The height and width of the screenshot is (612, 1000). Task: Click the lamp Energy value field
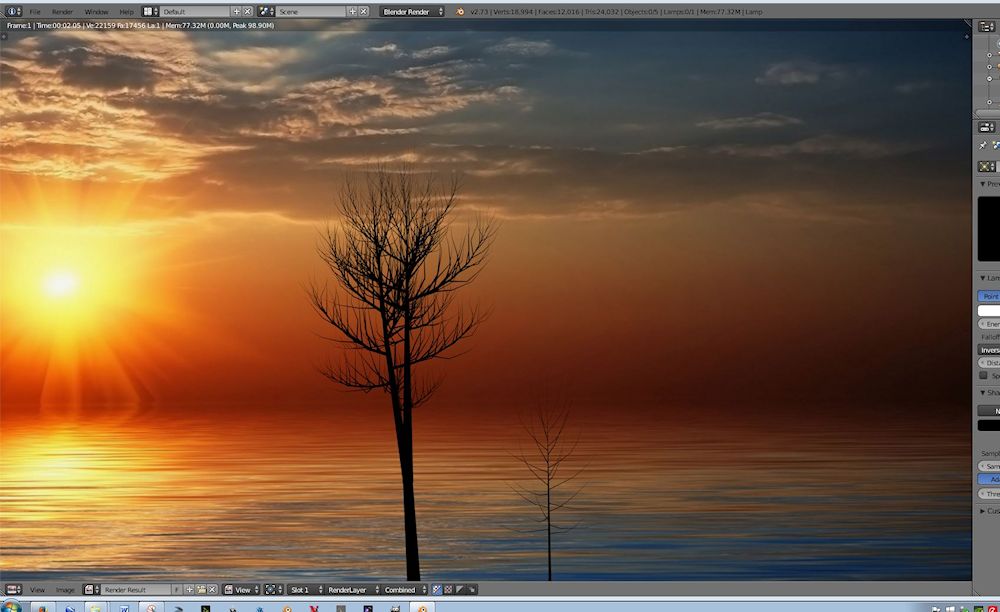pyautogui.click(x=989, y=324)
